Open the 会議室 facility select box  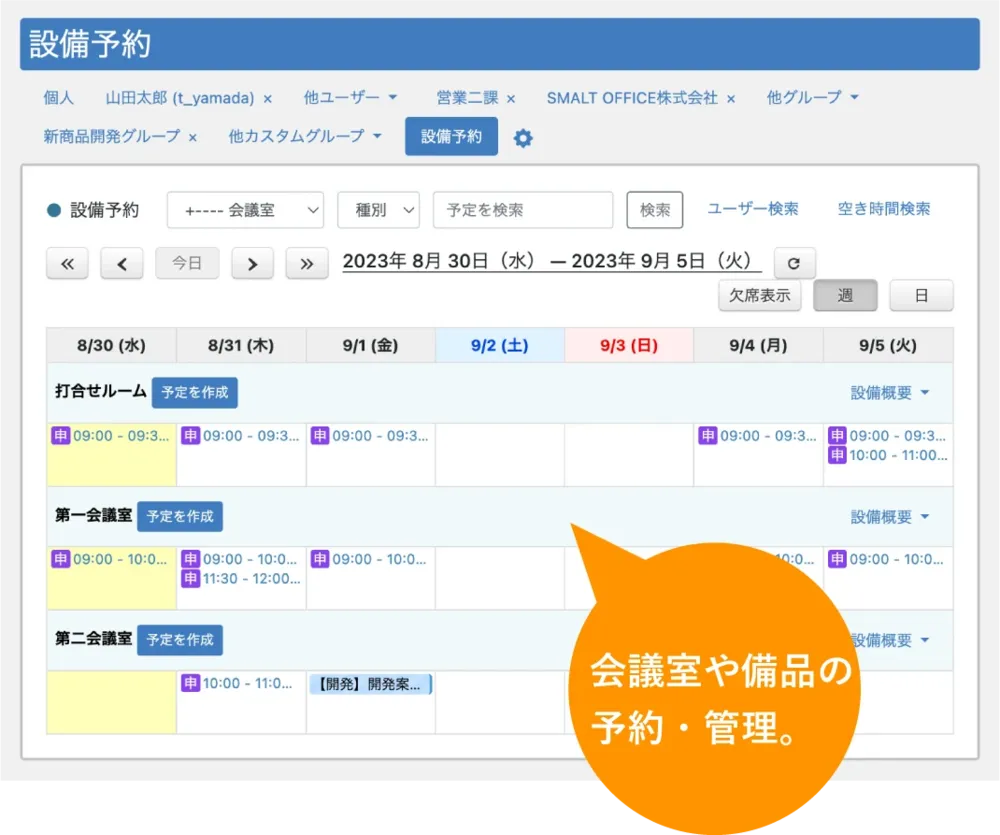246,210
